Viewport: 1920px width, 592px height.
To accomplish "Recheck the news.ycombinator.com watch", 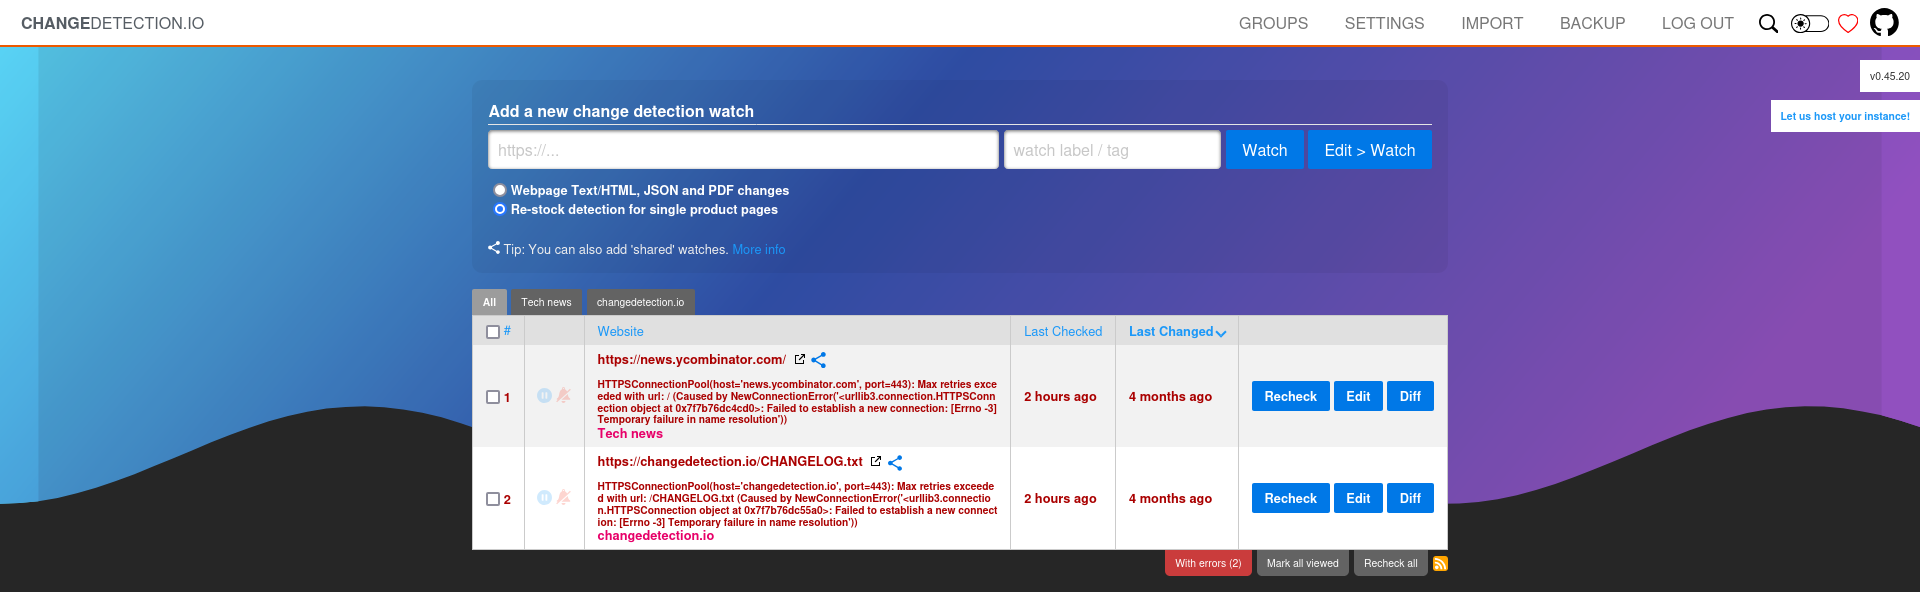I will (1290, 396).
